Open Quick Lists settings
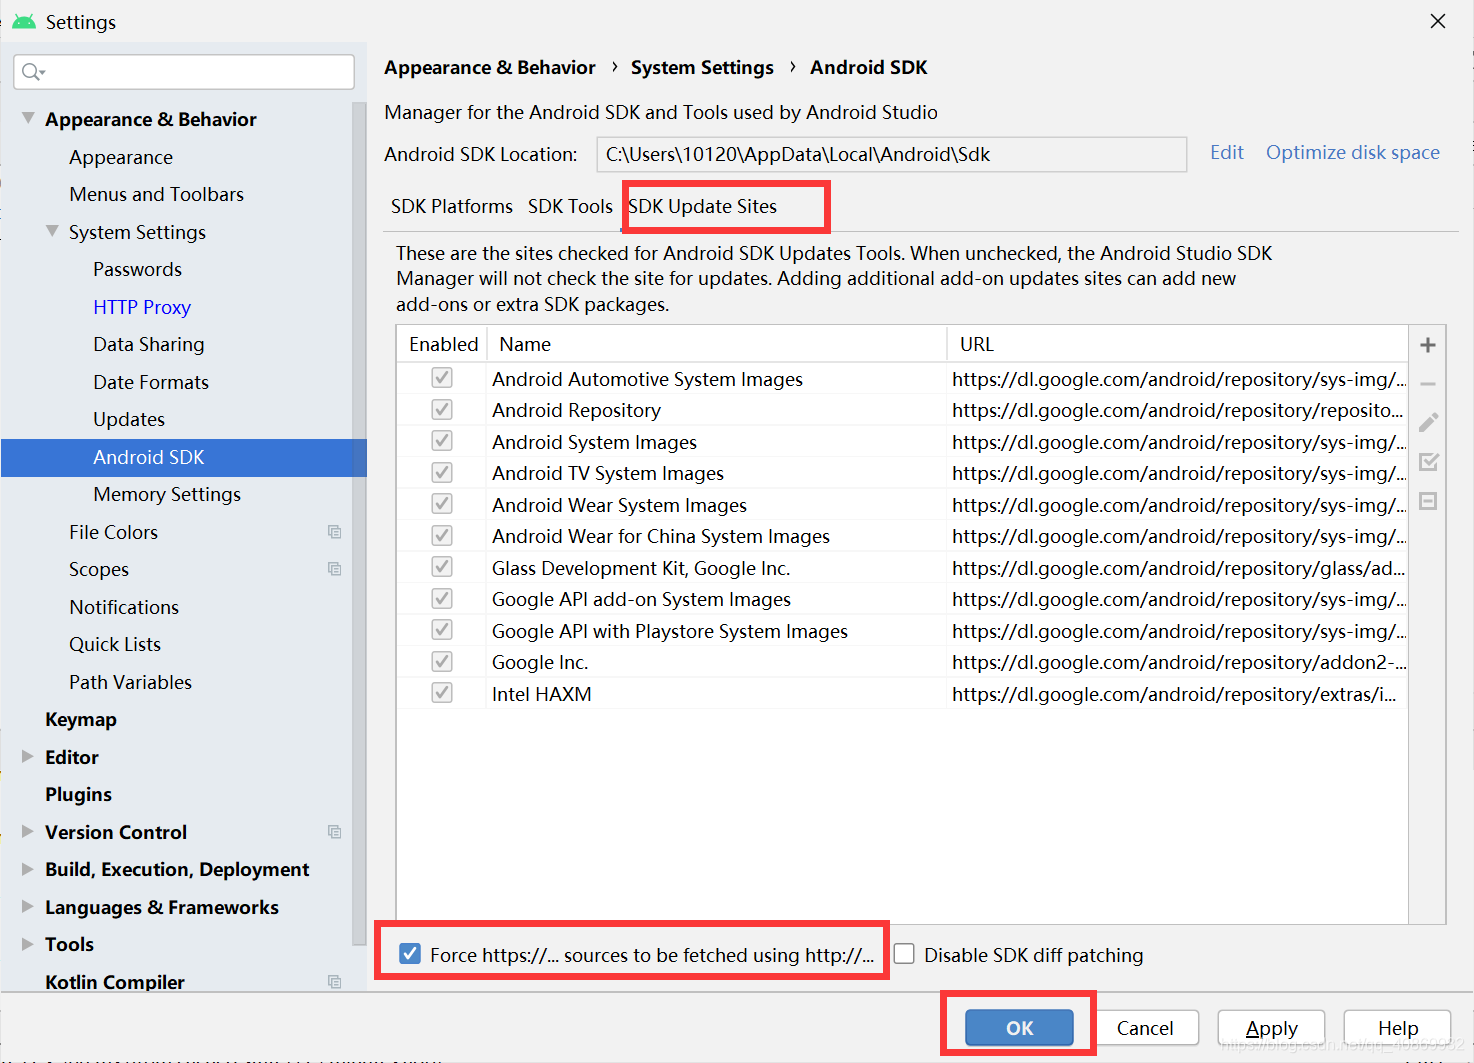Image resolution: width=1474 pixels, height=1063 pixels. pyautogui.click(x=115, y=644)
